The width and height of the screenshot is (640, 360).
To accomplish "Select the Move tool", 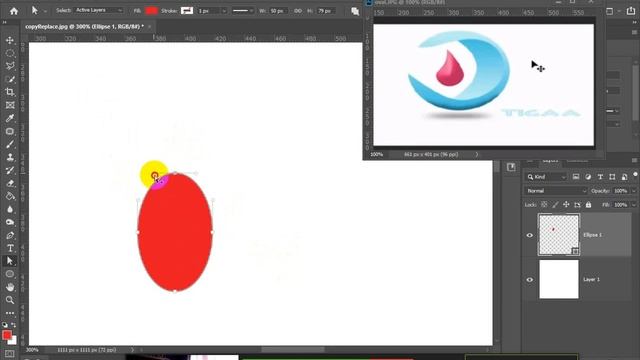I will point(10,40).
